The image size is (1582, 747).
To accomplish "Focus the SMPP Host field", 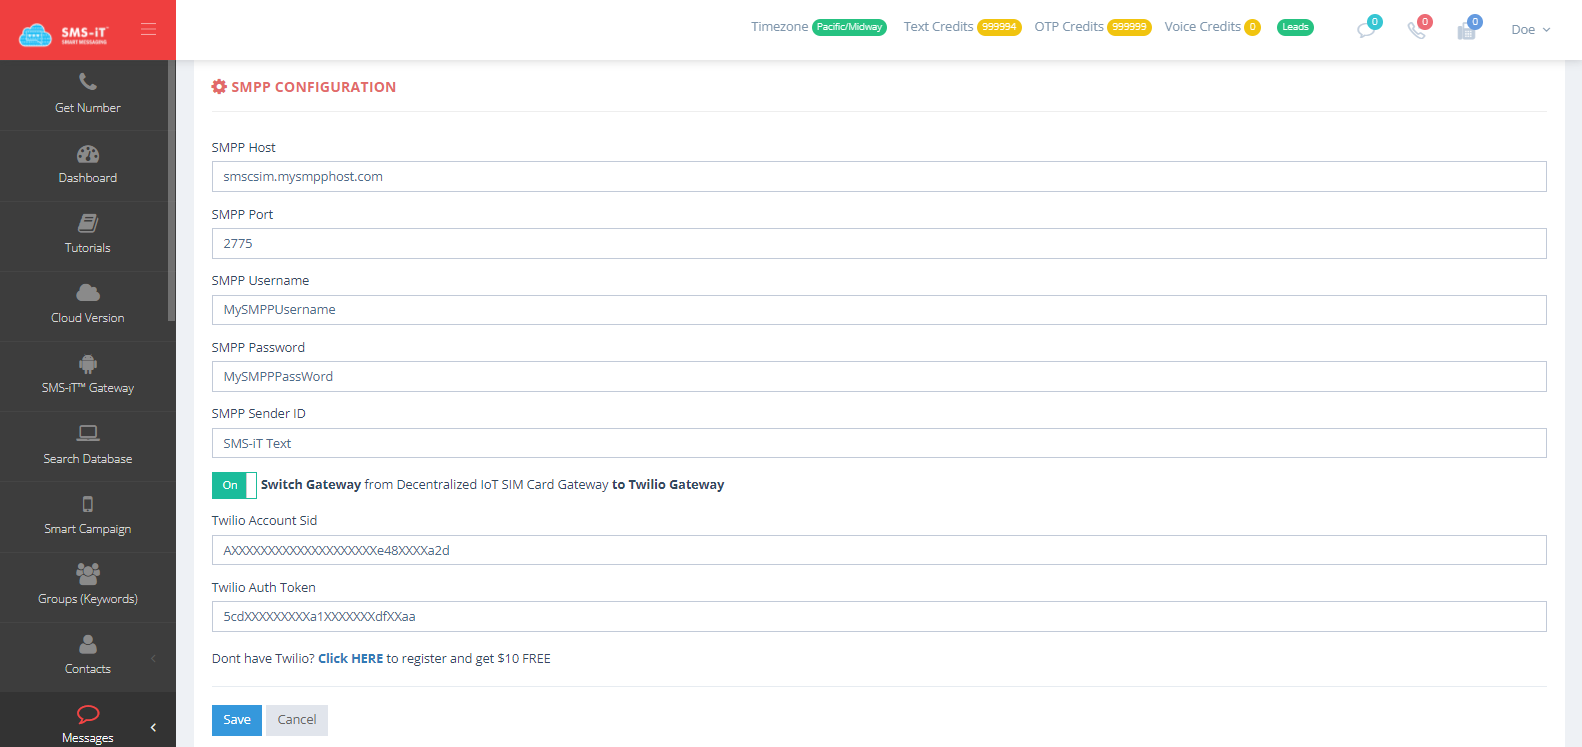I will coord(879,177).
